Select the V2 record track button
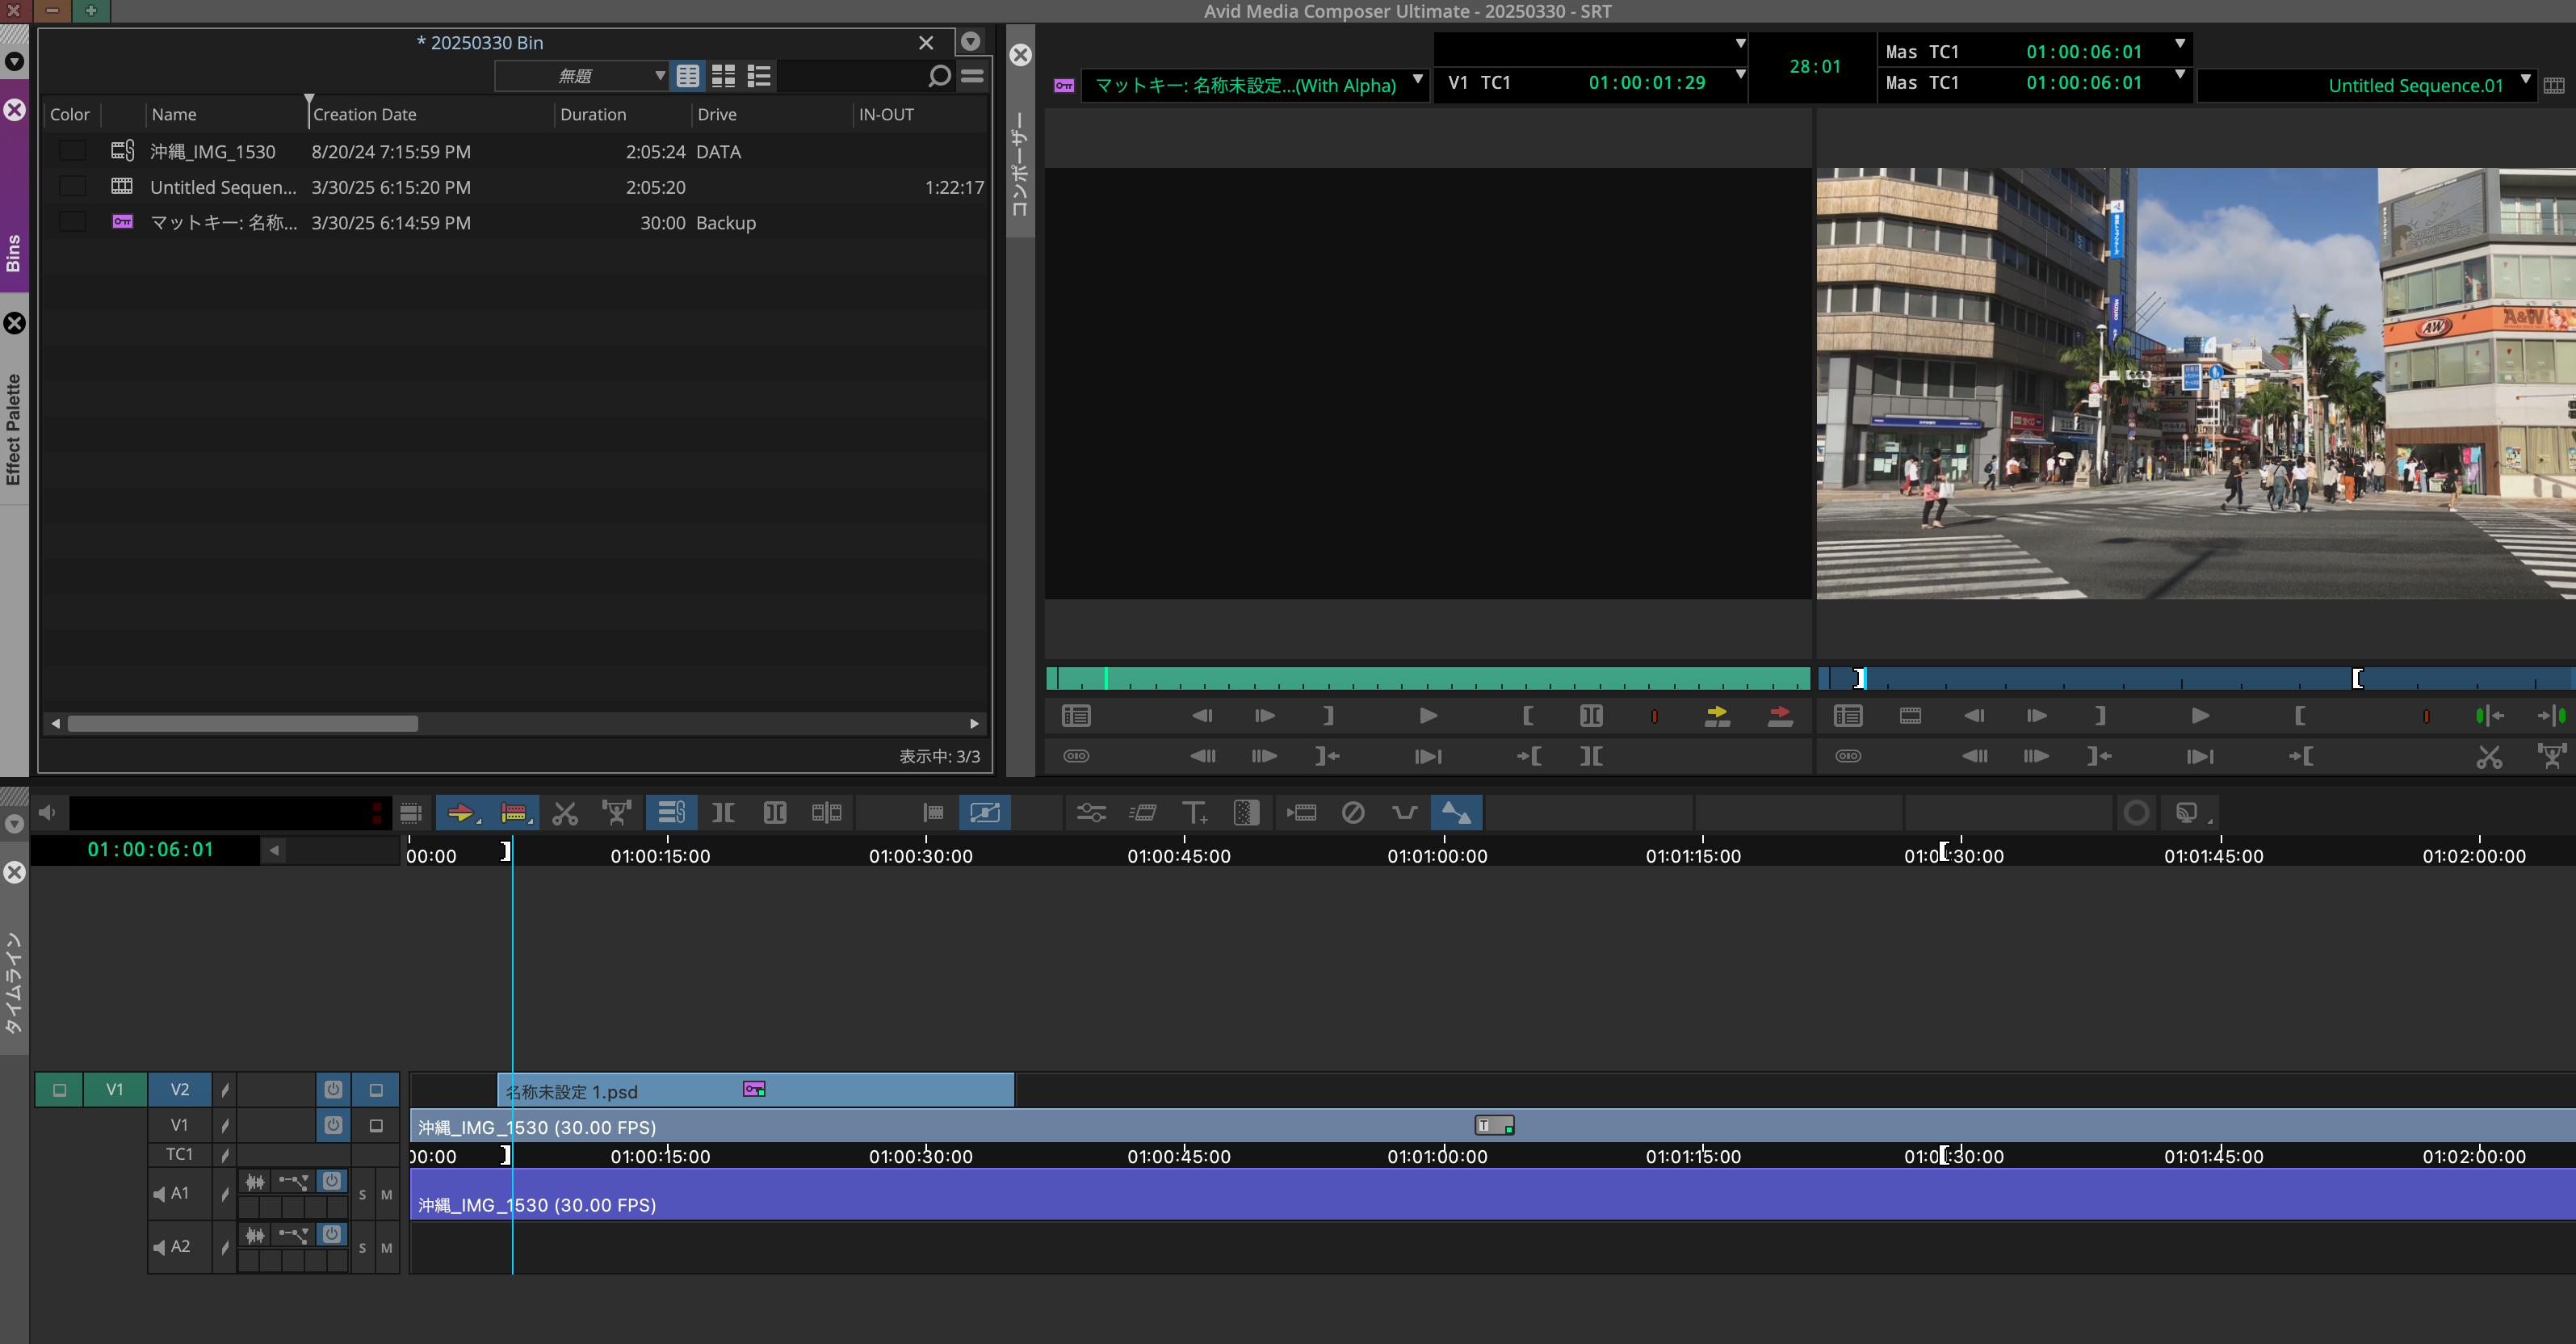Screen dimensions: 2576x1344 (180, 1090)
